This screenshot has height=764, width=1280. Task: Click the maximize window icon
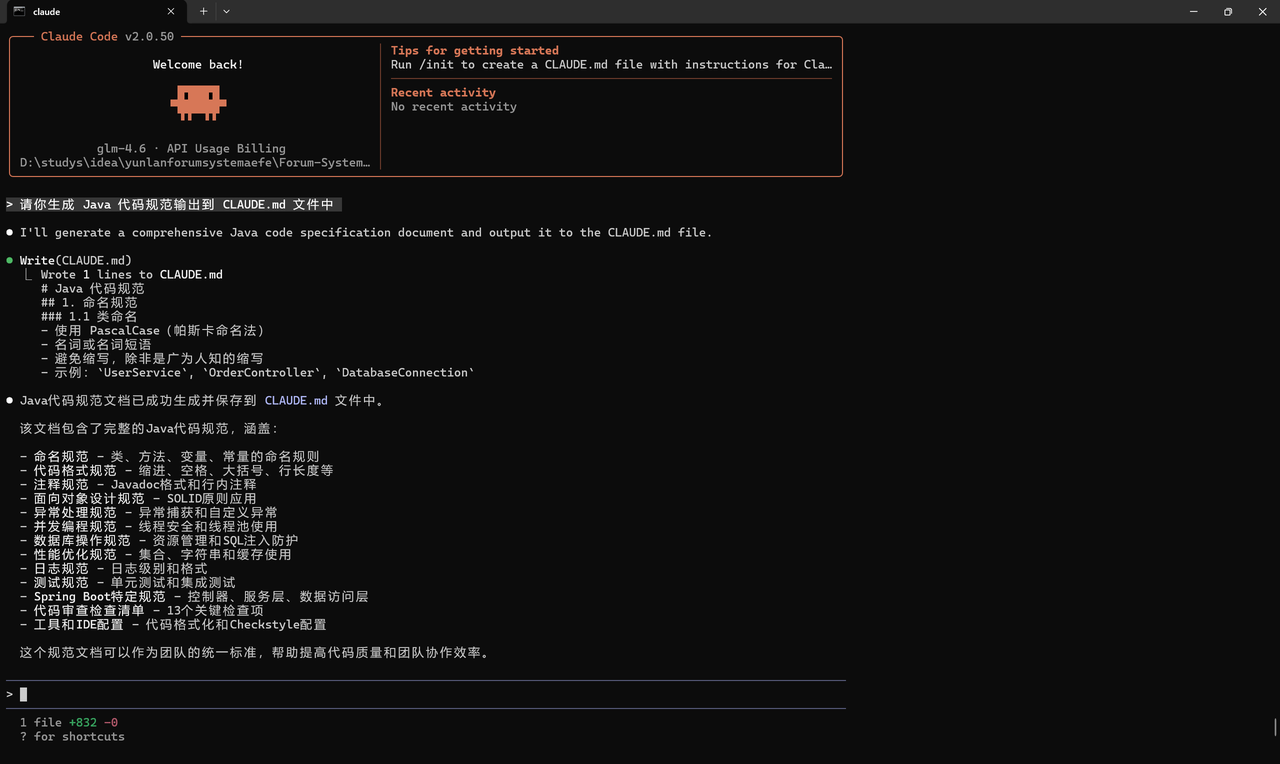1227,11
